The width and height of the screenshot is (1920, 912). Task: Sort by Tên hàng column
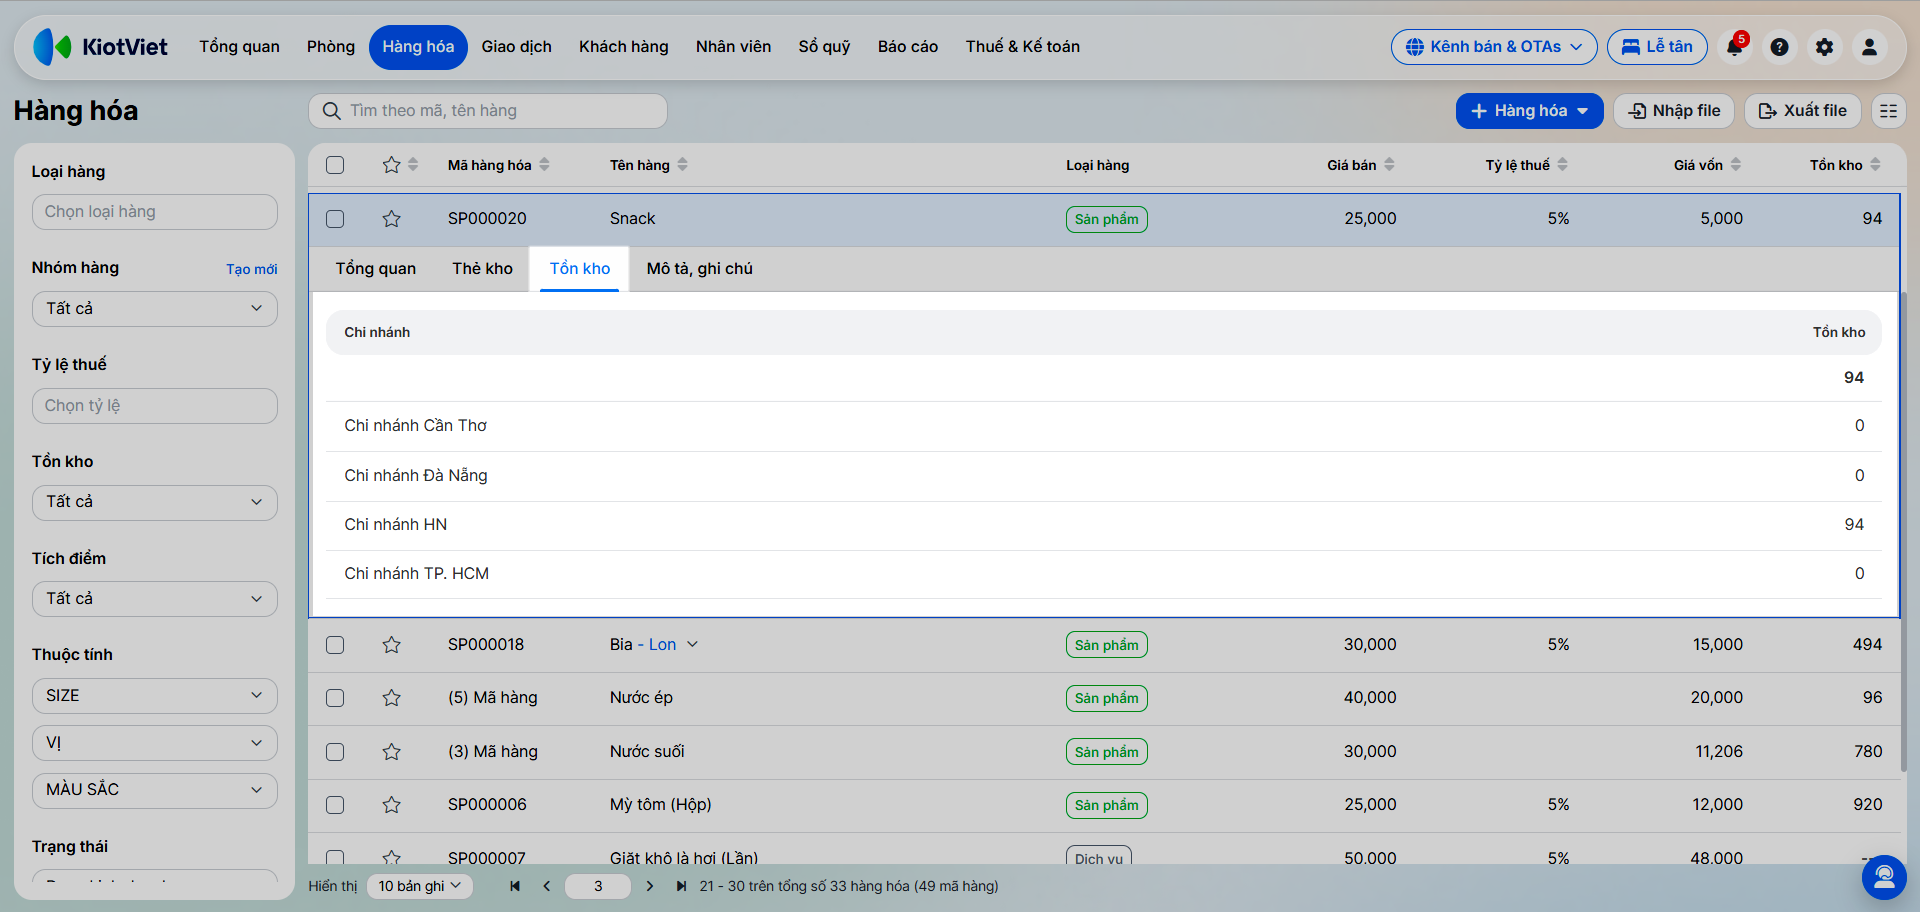649,165
